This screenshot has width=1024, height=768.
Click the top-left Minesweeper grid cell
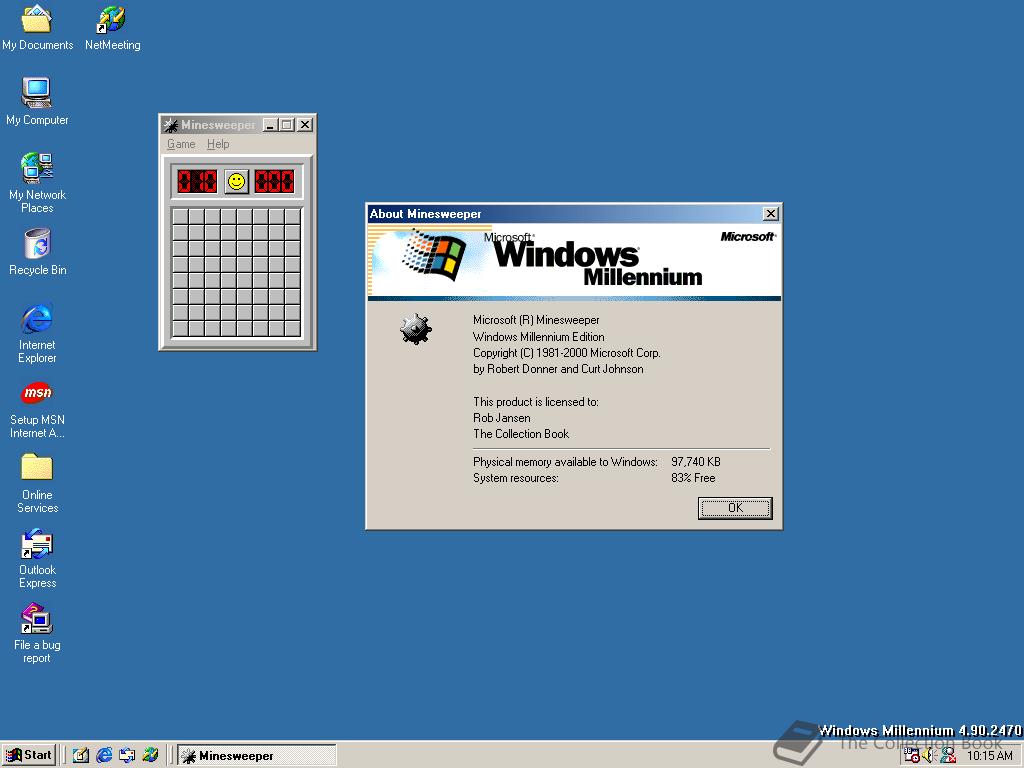pyautogui.click(x=180, y=216)
